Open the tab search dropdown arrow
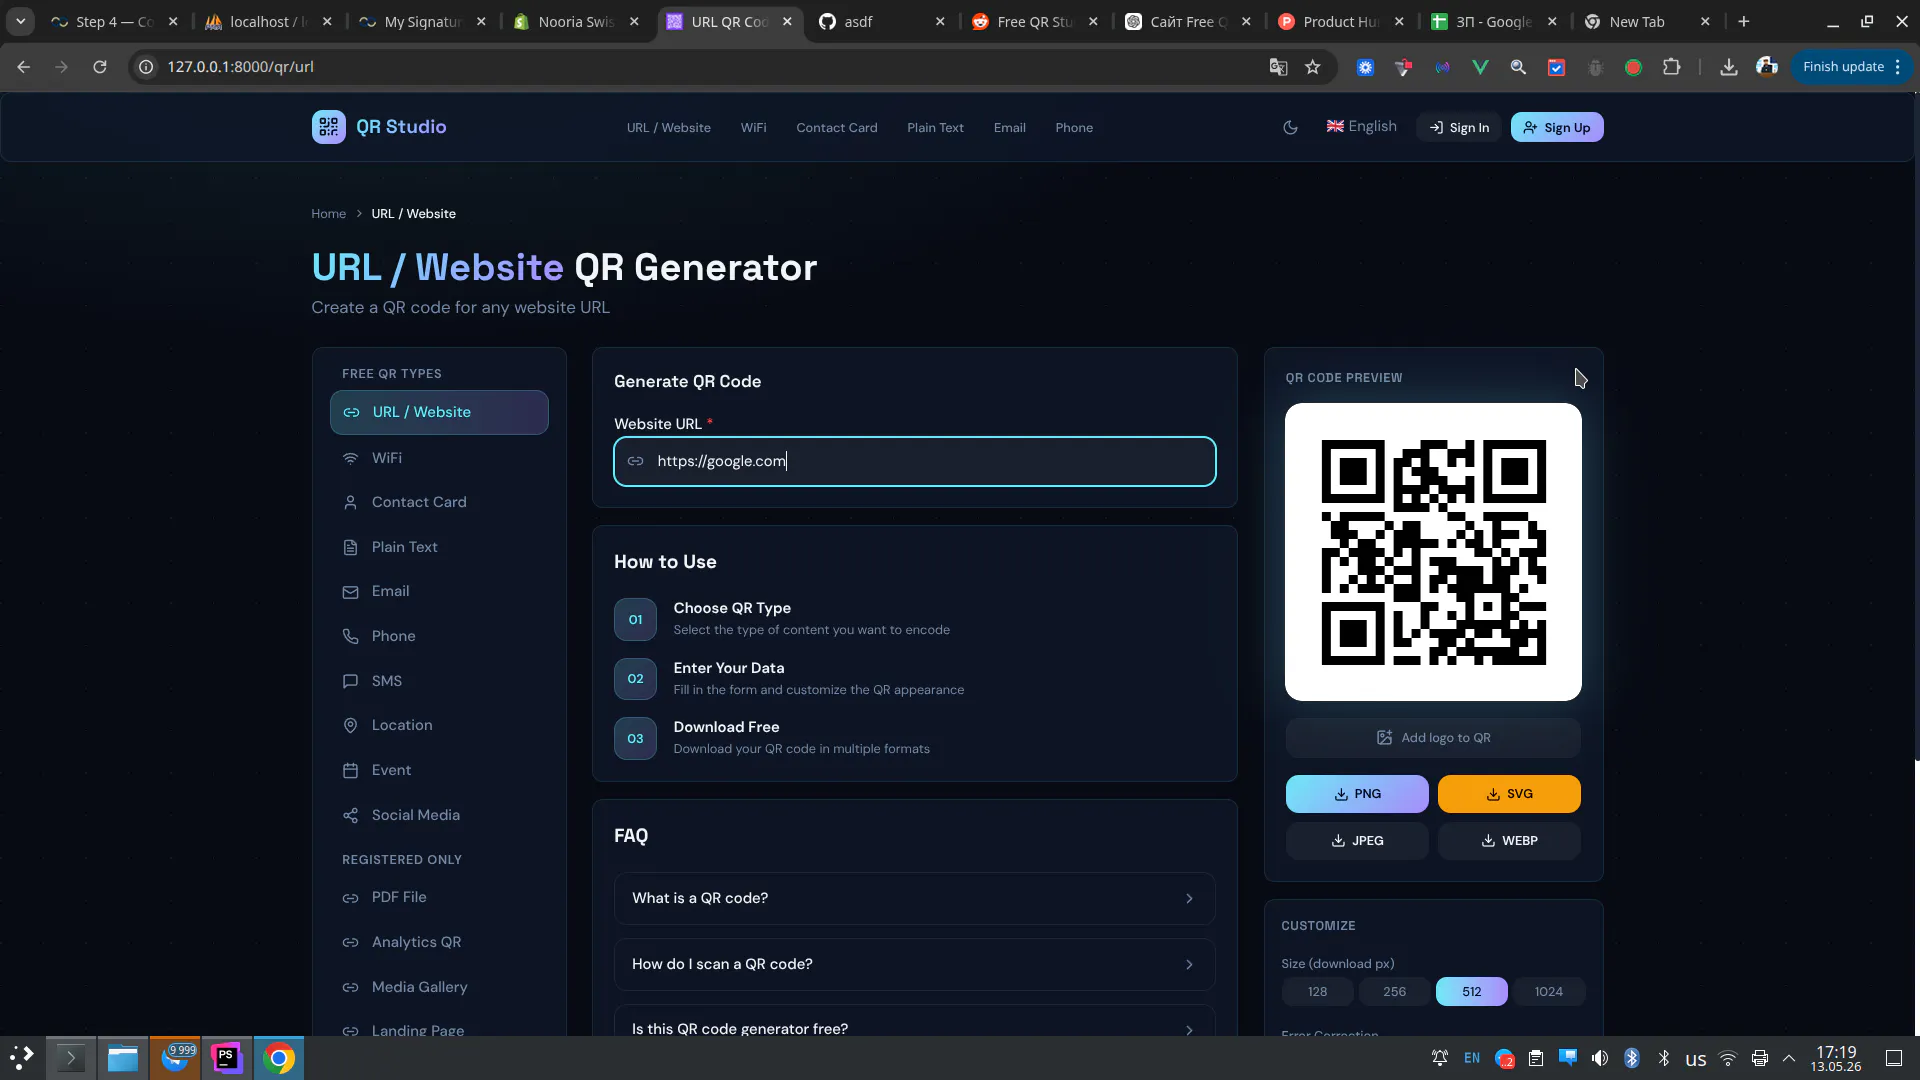 click(x=20, y=22)
